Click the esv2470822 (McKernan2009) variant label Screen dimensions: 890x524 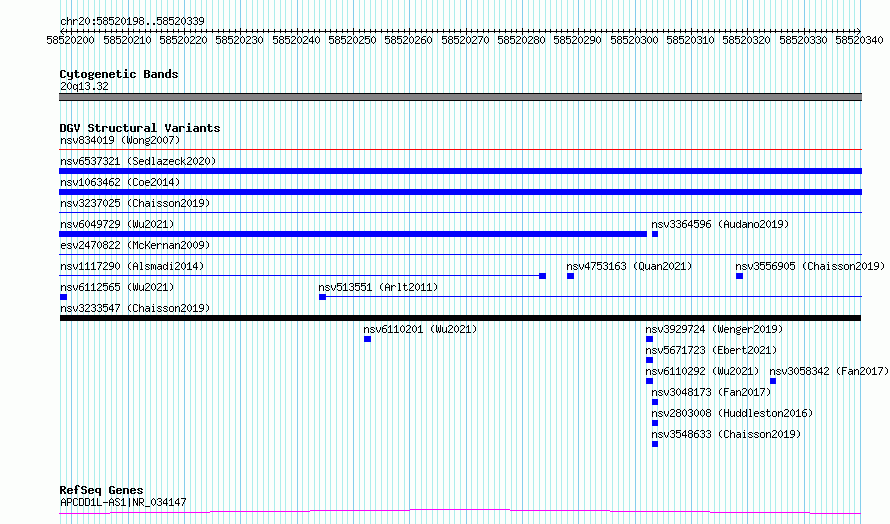135,245
